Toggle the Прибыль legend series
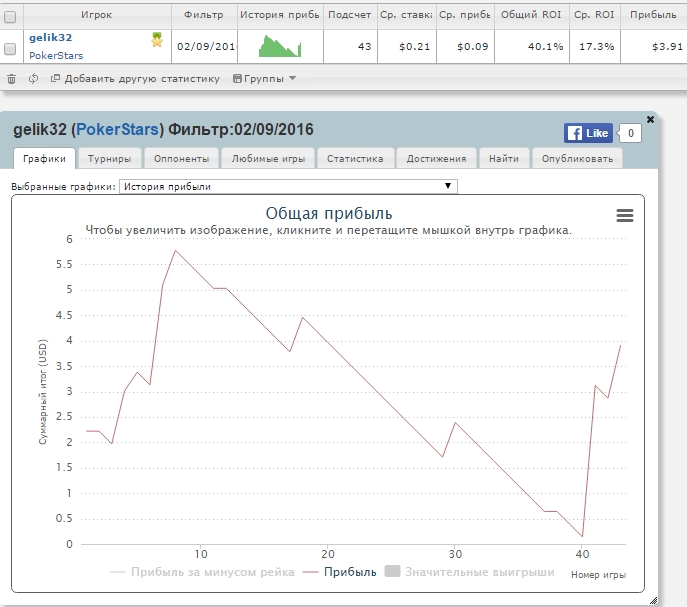Image resolution: width=687 pixels, height=607 pixels. coord(340,572)
